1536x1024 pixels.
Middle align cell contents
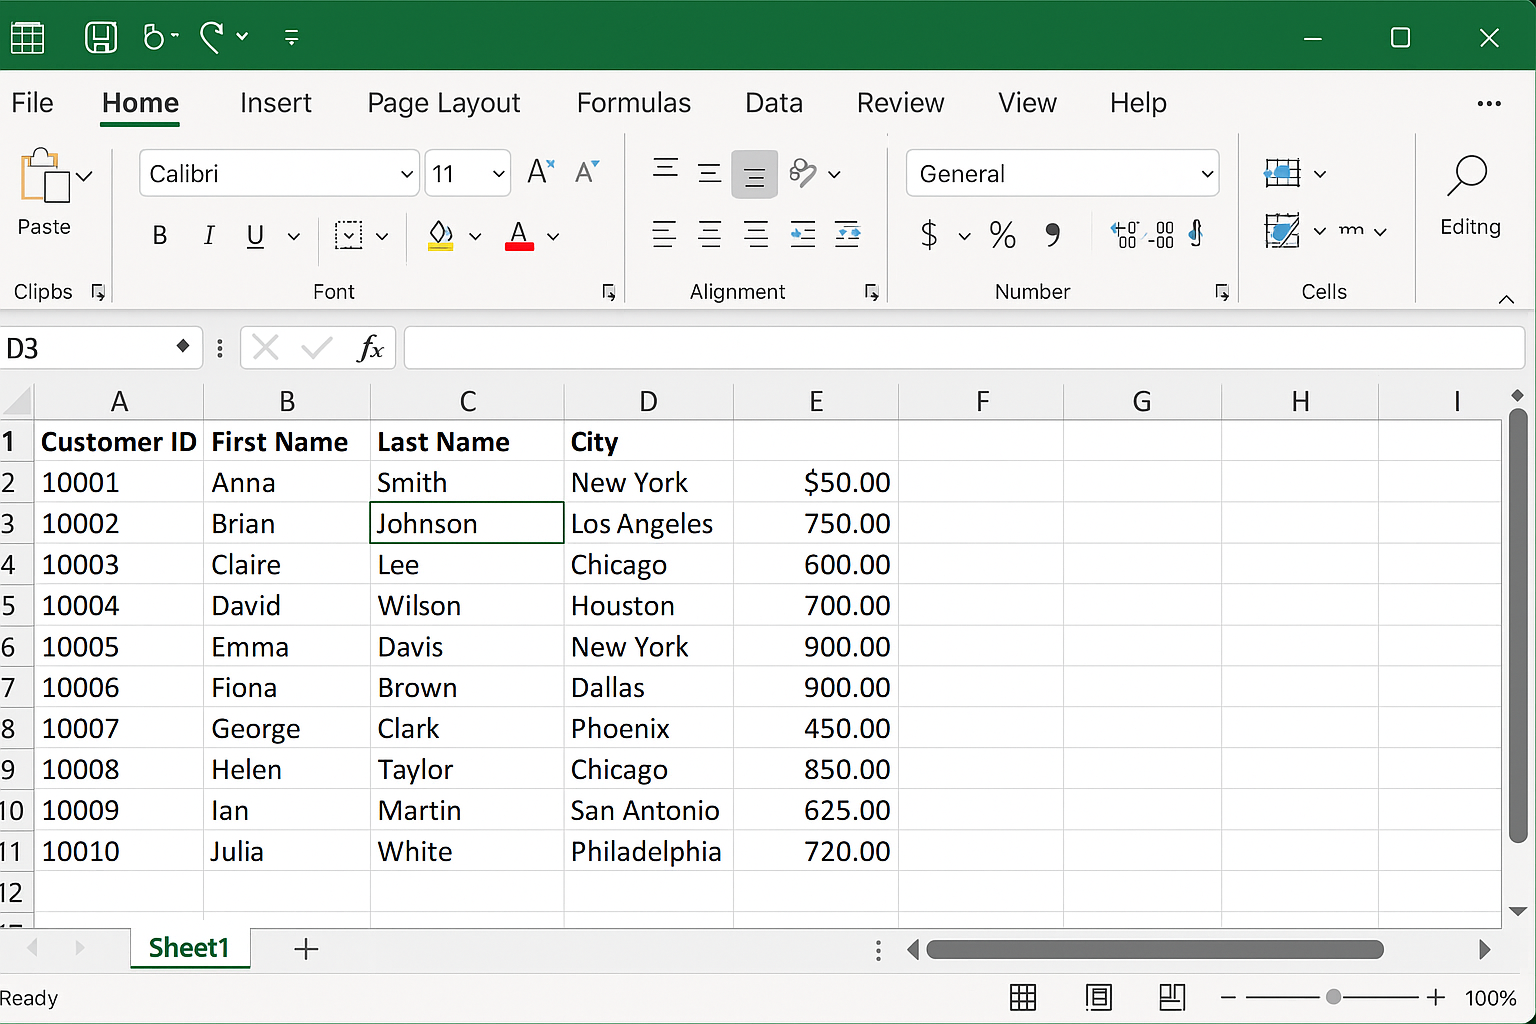(x=710, y=174)
